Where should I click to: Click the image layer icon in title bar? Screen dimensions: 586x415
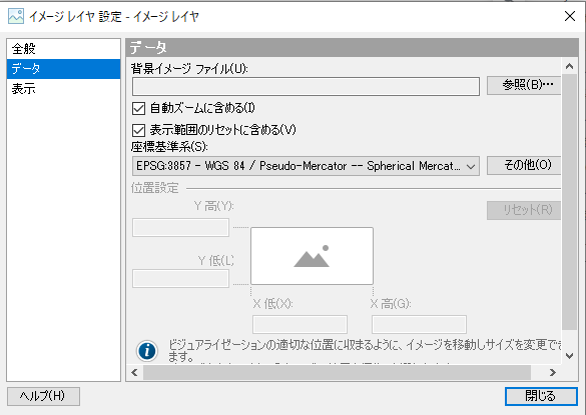point(16,16)
